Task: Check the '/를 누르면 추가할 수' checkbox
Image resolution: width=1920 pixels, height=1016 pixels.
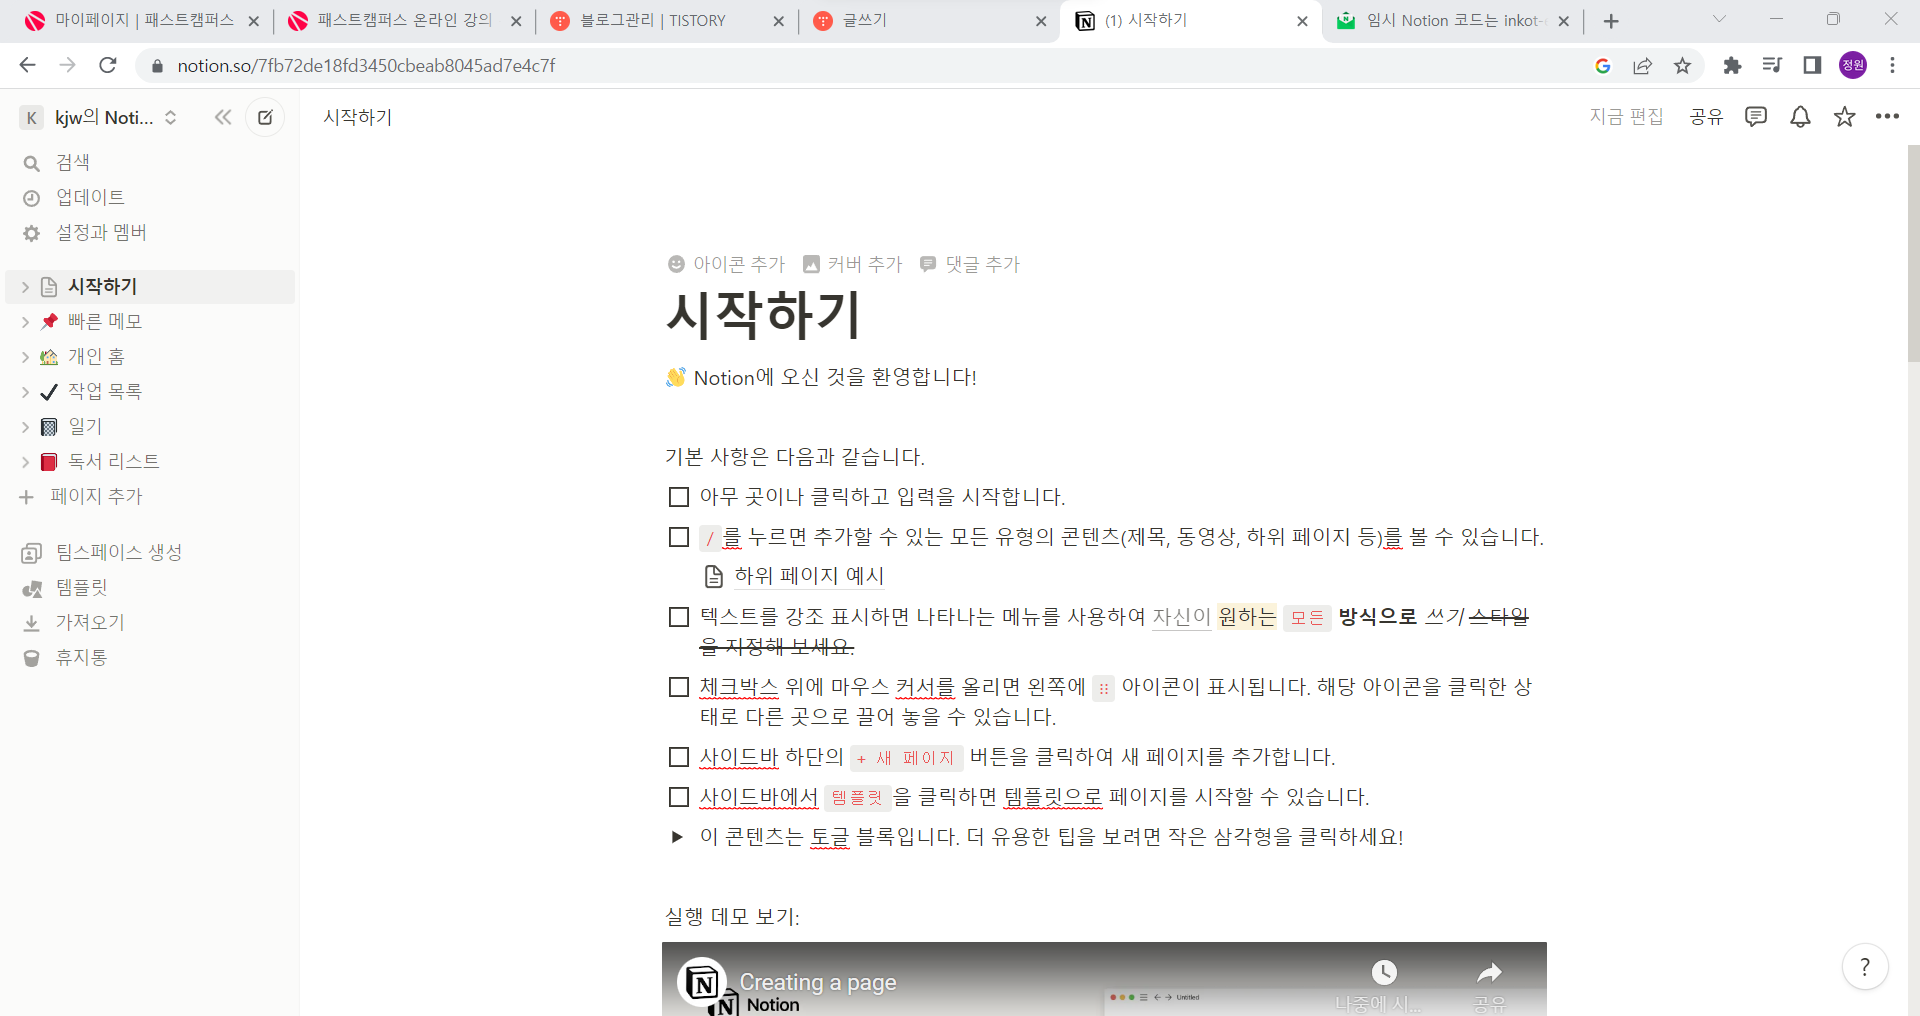Action: (x=679, y=537)
